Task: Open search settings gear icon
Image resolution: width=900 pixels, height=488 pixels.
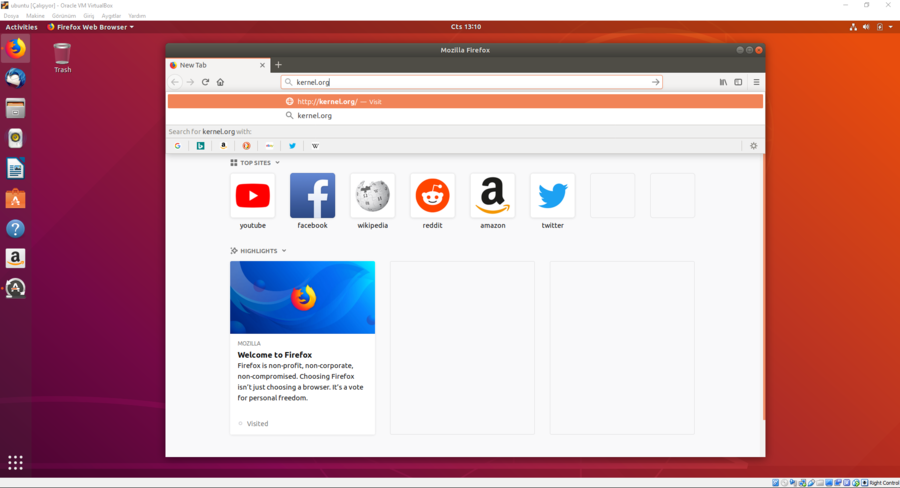Action: [x=753, y=146]
